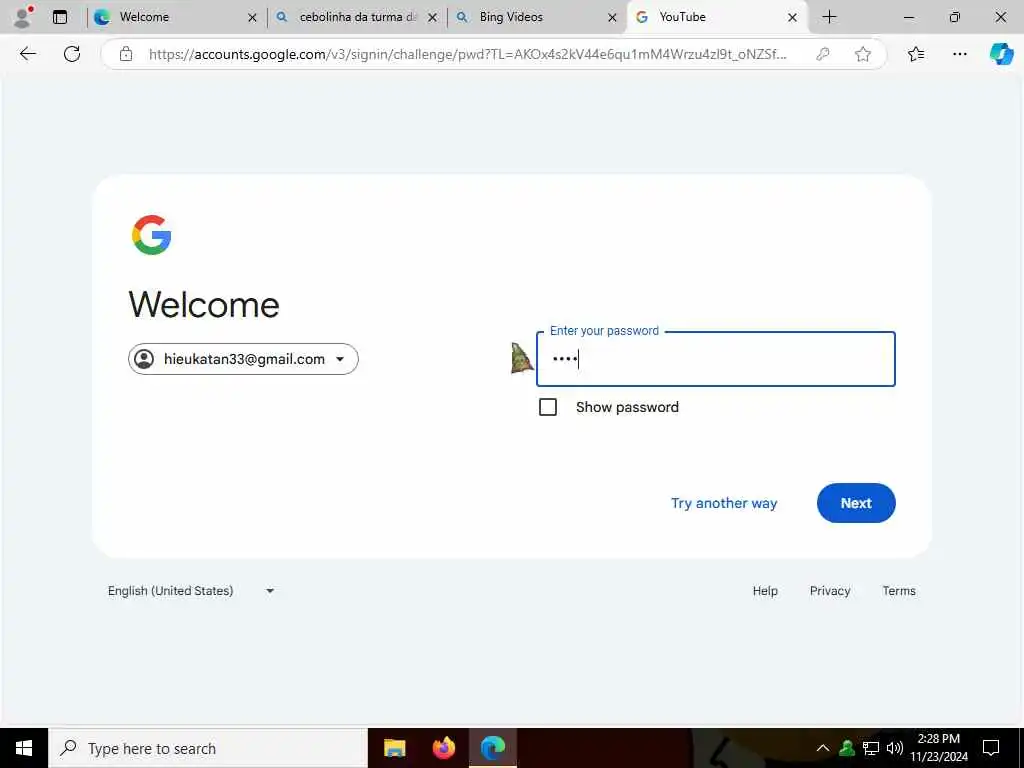Close the Bing Videos tab
1024x768 pixels.
[x=612, y=18]
